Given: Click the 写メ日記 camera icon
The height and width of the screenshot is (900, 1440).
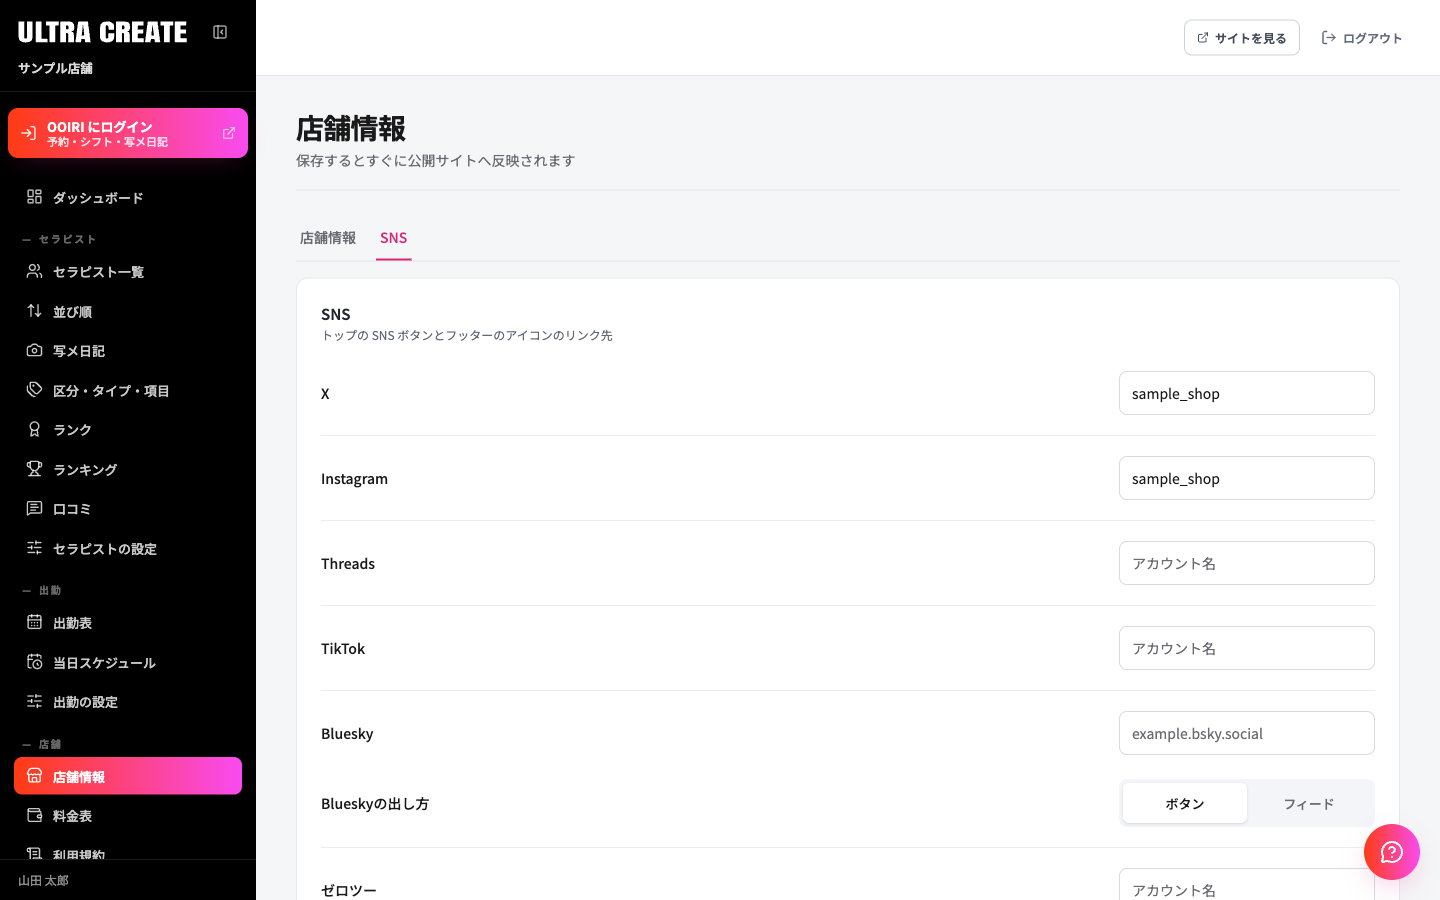Looking at the screenshot, I should (34, 350).
